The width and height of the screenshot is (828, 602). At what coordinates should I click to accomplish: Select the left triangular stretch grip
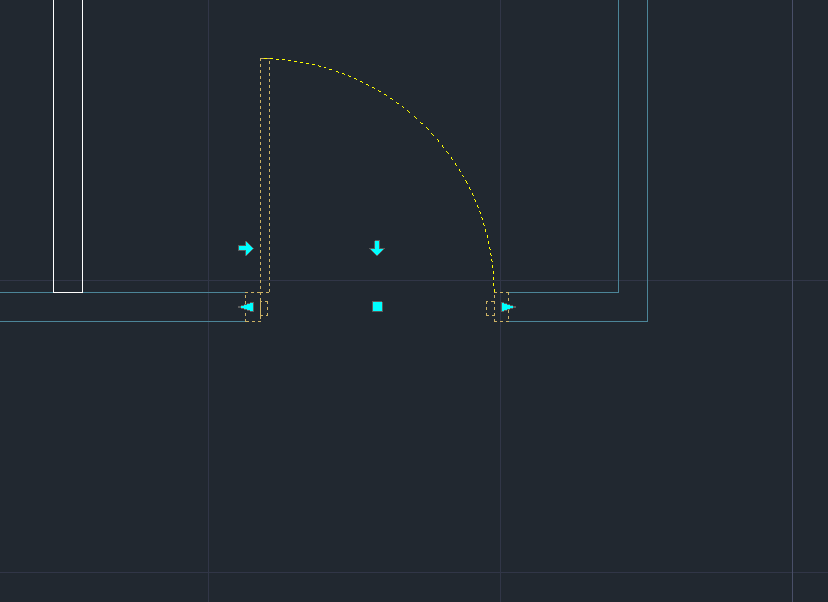tap(246, 307)
